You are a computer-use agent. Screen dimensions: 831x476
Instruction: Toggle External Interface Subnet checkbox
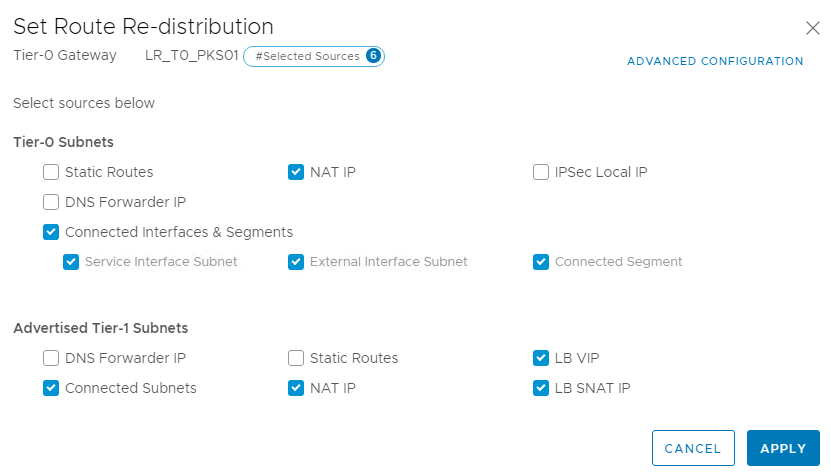click(296, 262)
